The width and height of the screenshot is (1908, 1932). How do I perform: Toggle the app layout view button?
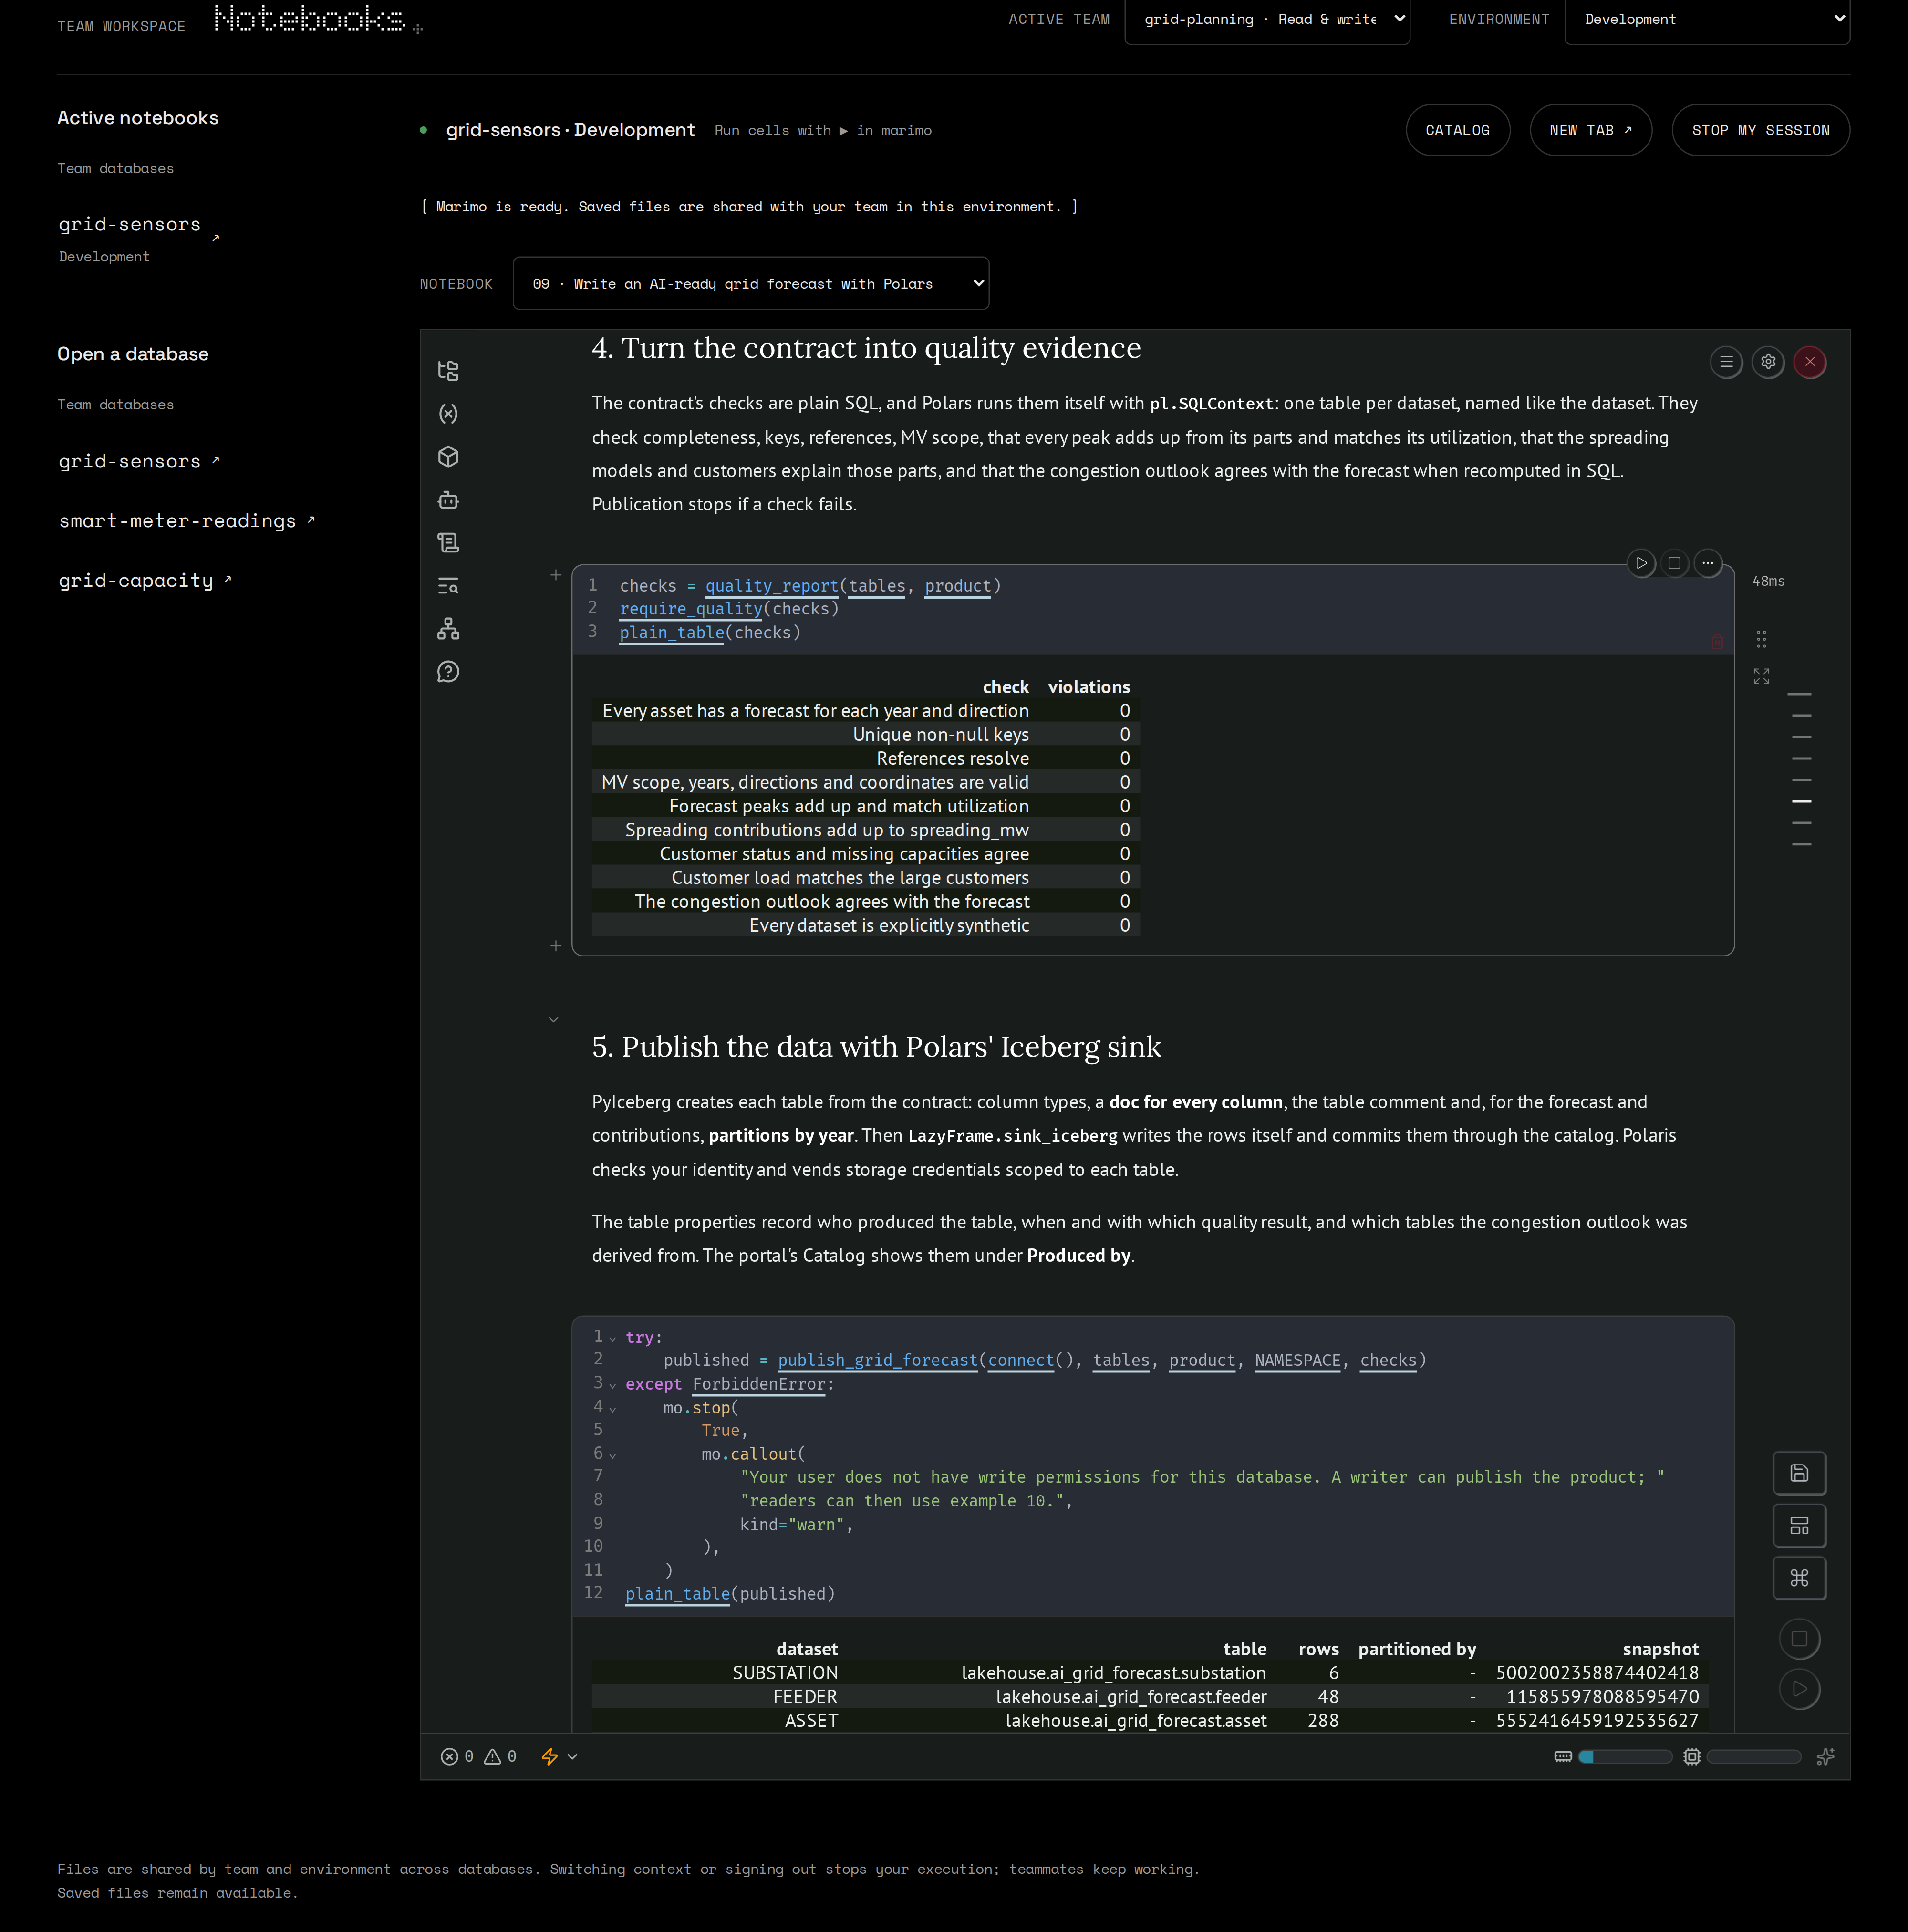(1799, 1526)
